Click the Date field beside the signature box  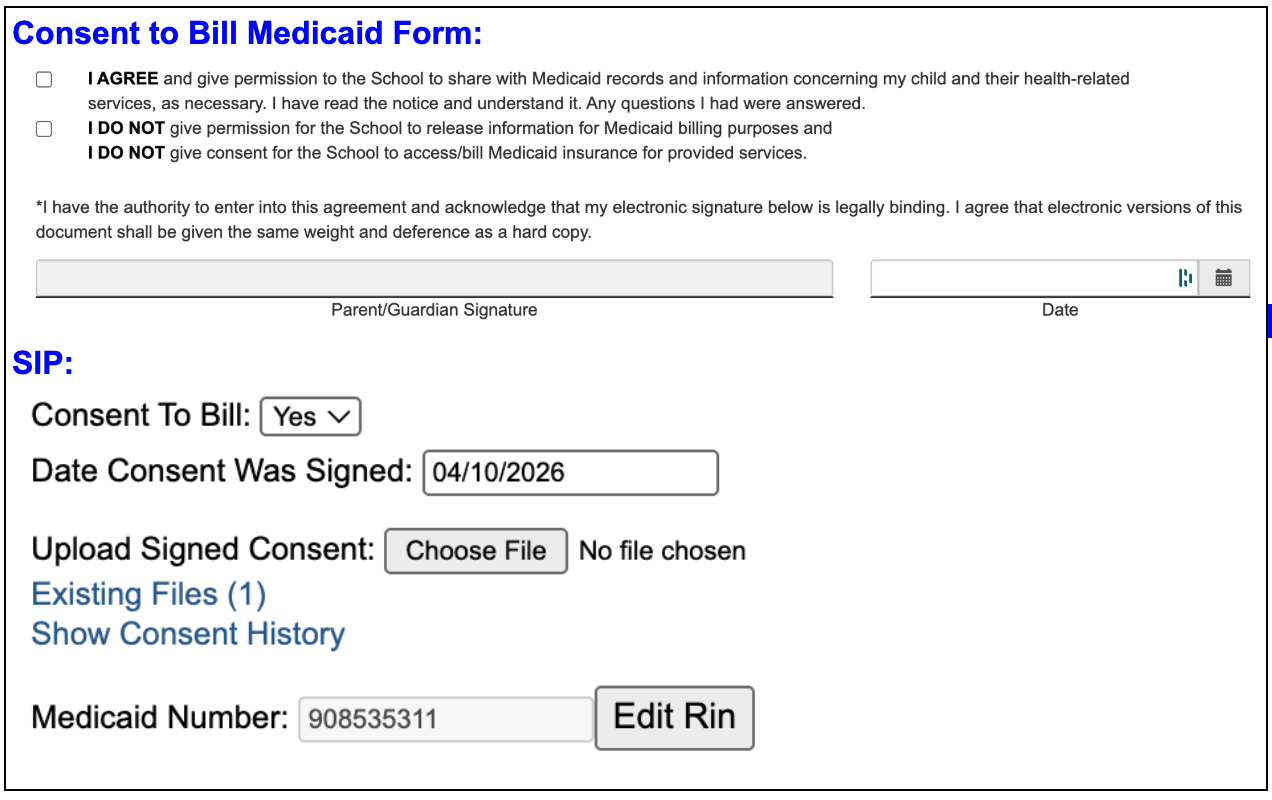click(x=1020, y=278)
